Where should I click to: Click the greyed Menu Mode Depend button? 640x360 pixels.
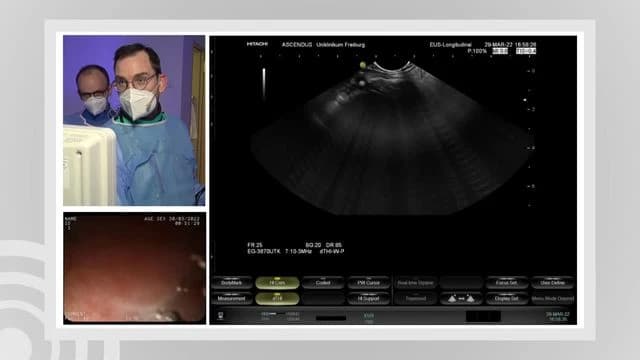[553, 298]
